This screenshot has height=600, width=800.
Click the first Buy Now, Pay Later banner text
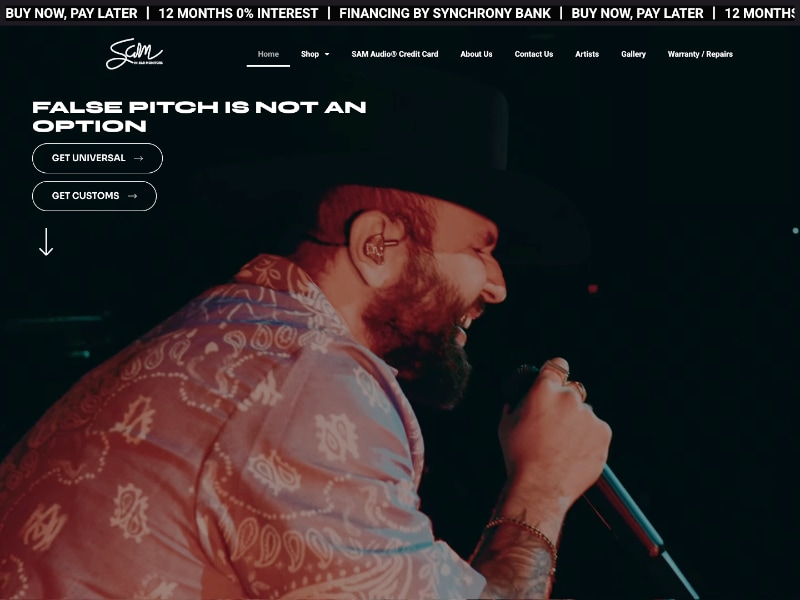click(71, 13)
